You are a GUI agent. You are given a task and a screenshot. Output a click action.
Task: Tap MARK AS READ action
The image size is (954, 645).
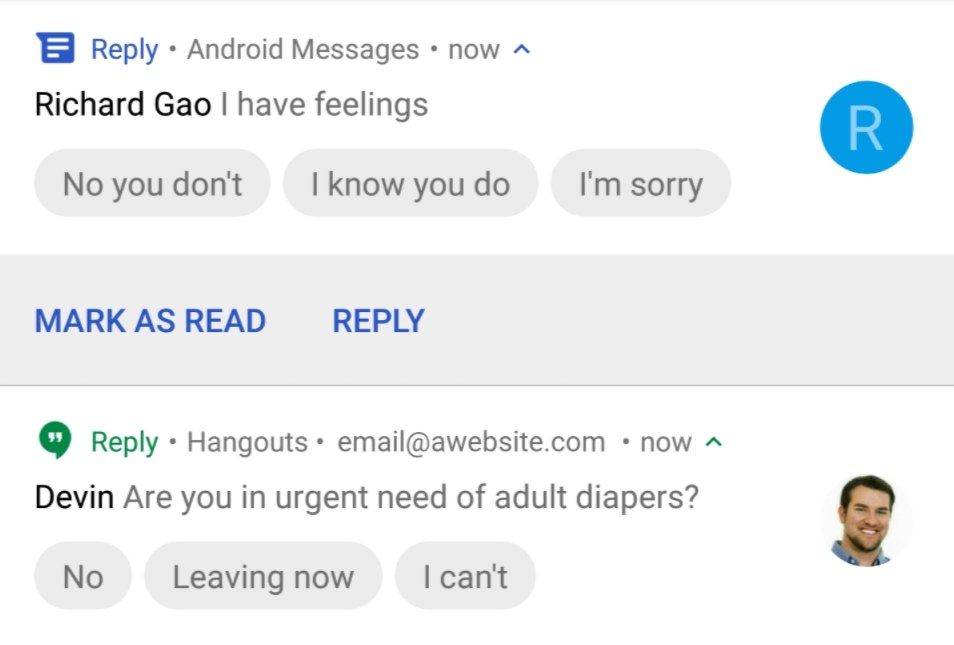pos(150,321)
